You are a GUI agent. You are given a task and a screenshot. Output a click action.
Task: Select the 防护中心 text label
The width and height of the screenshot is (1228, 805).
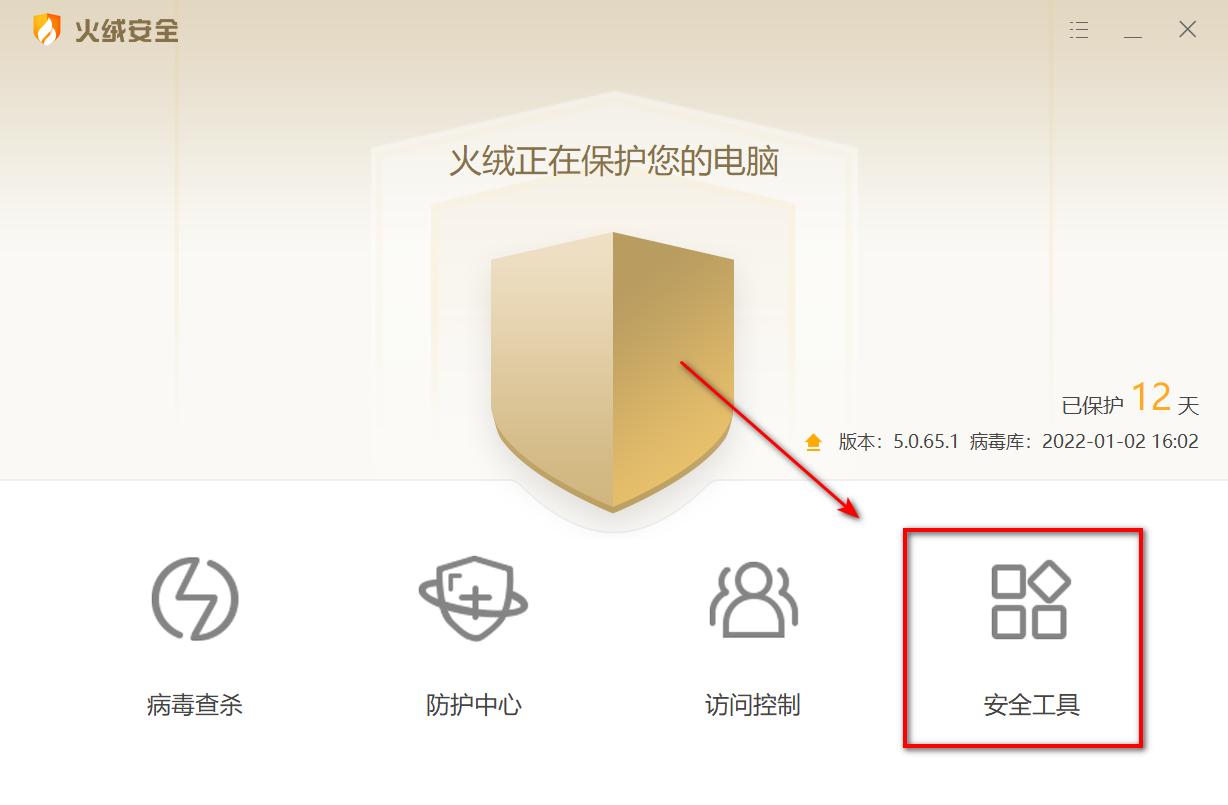pos(474,705)
